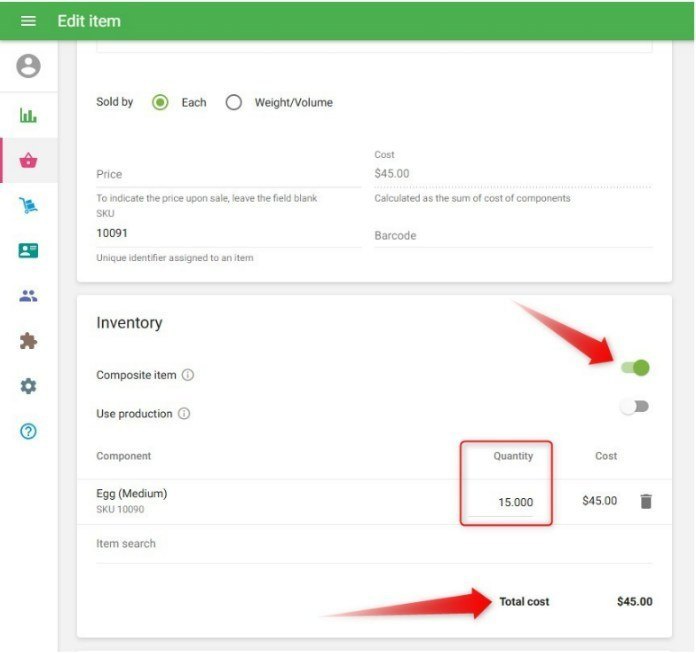This screenshot has width=696, height=654.
Task: Delete the Egg (Medium) component
Action: [x=646, y=501]
